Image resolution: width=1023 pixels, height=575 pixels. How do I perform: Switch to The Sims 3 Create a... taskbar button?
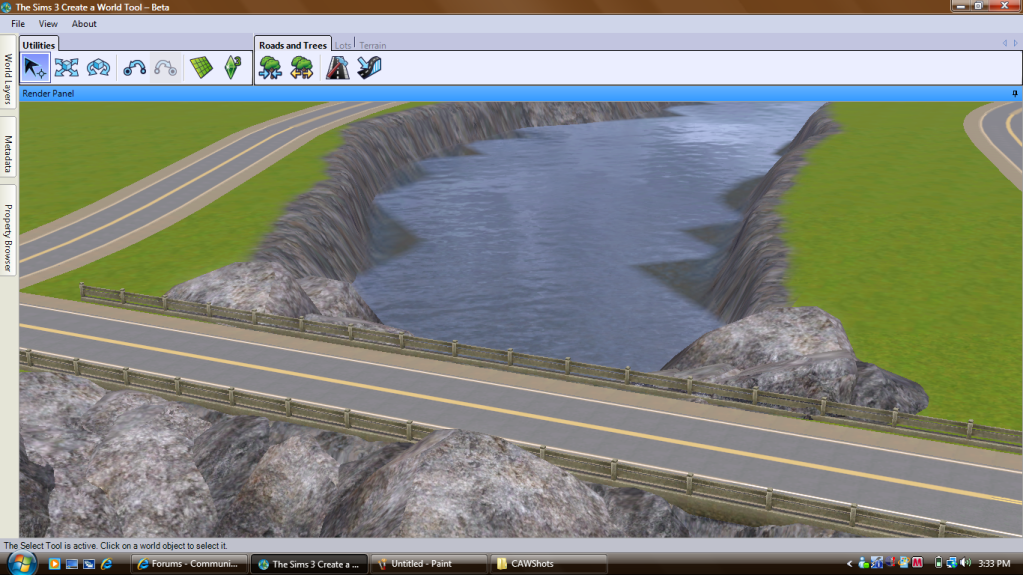point(309,564)
